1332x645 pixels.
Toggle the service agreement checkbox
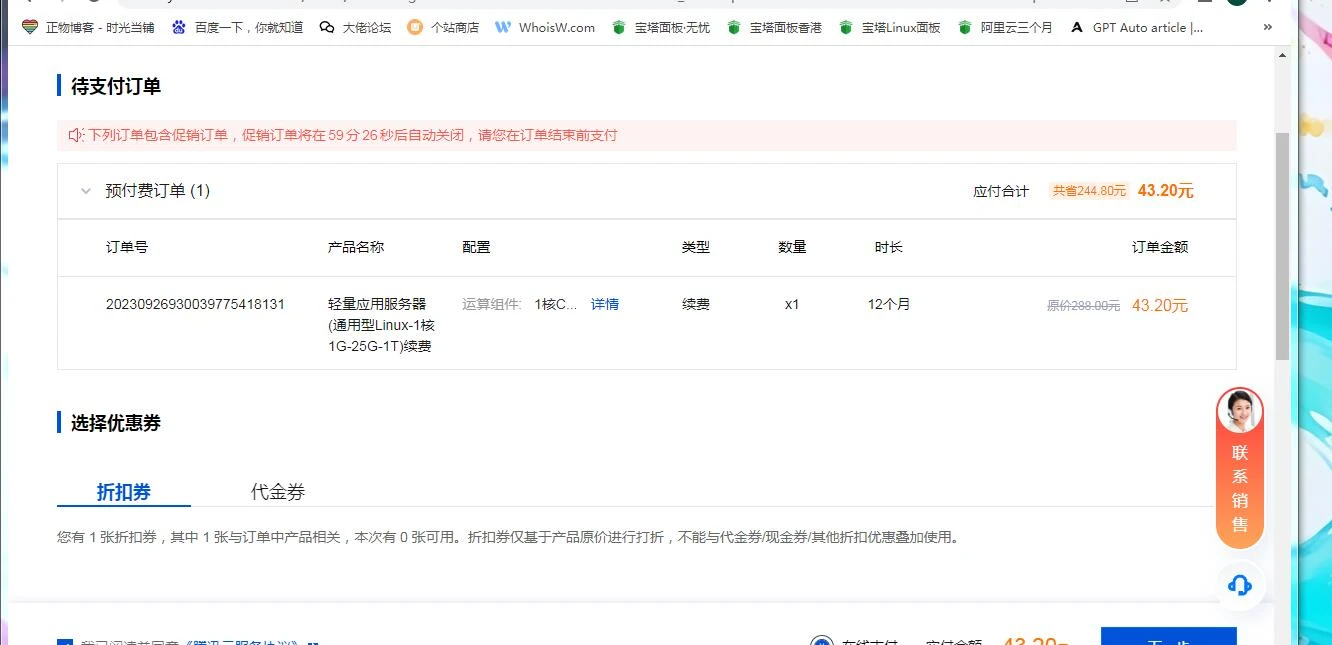pyautogui.click(x=65, y=642)
